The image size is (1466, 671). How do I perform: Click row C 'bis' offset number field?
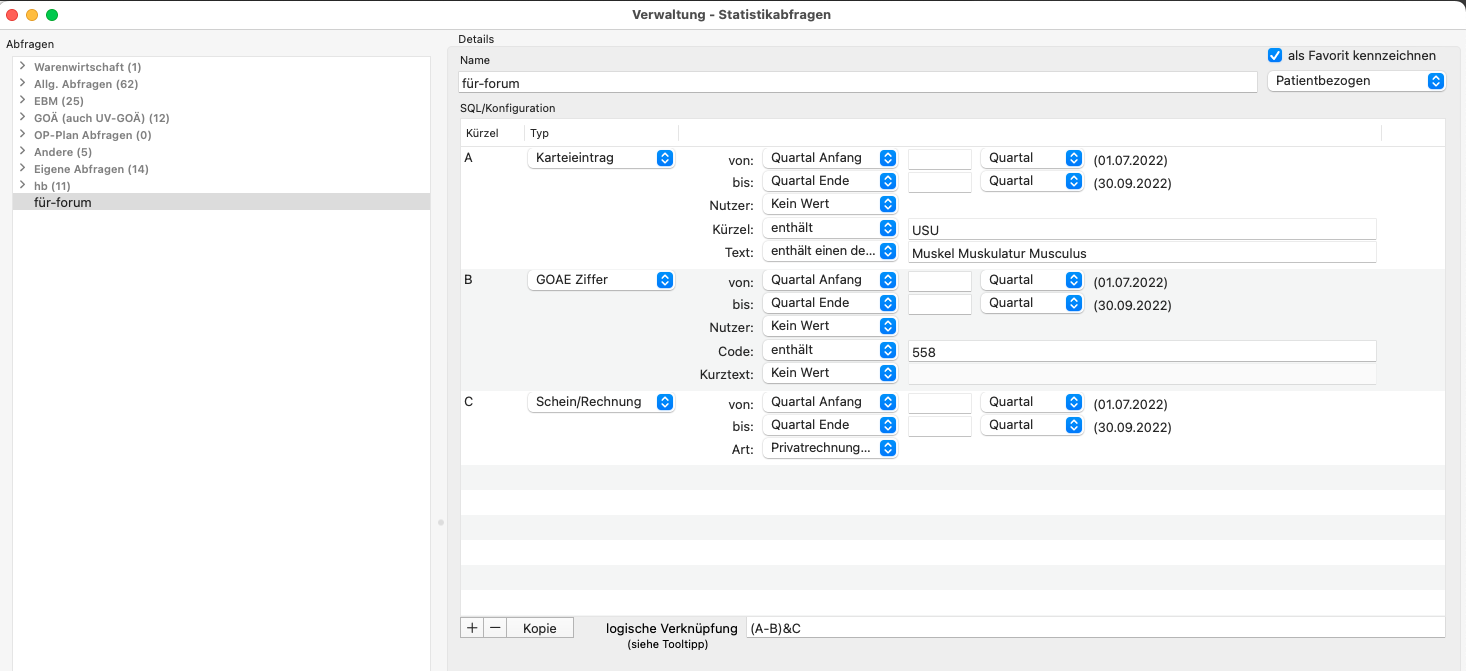(940, 426)
